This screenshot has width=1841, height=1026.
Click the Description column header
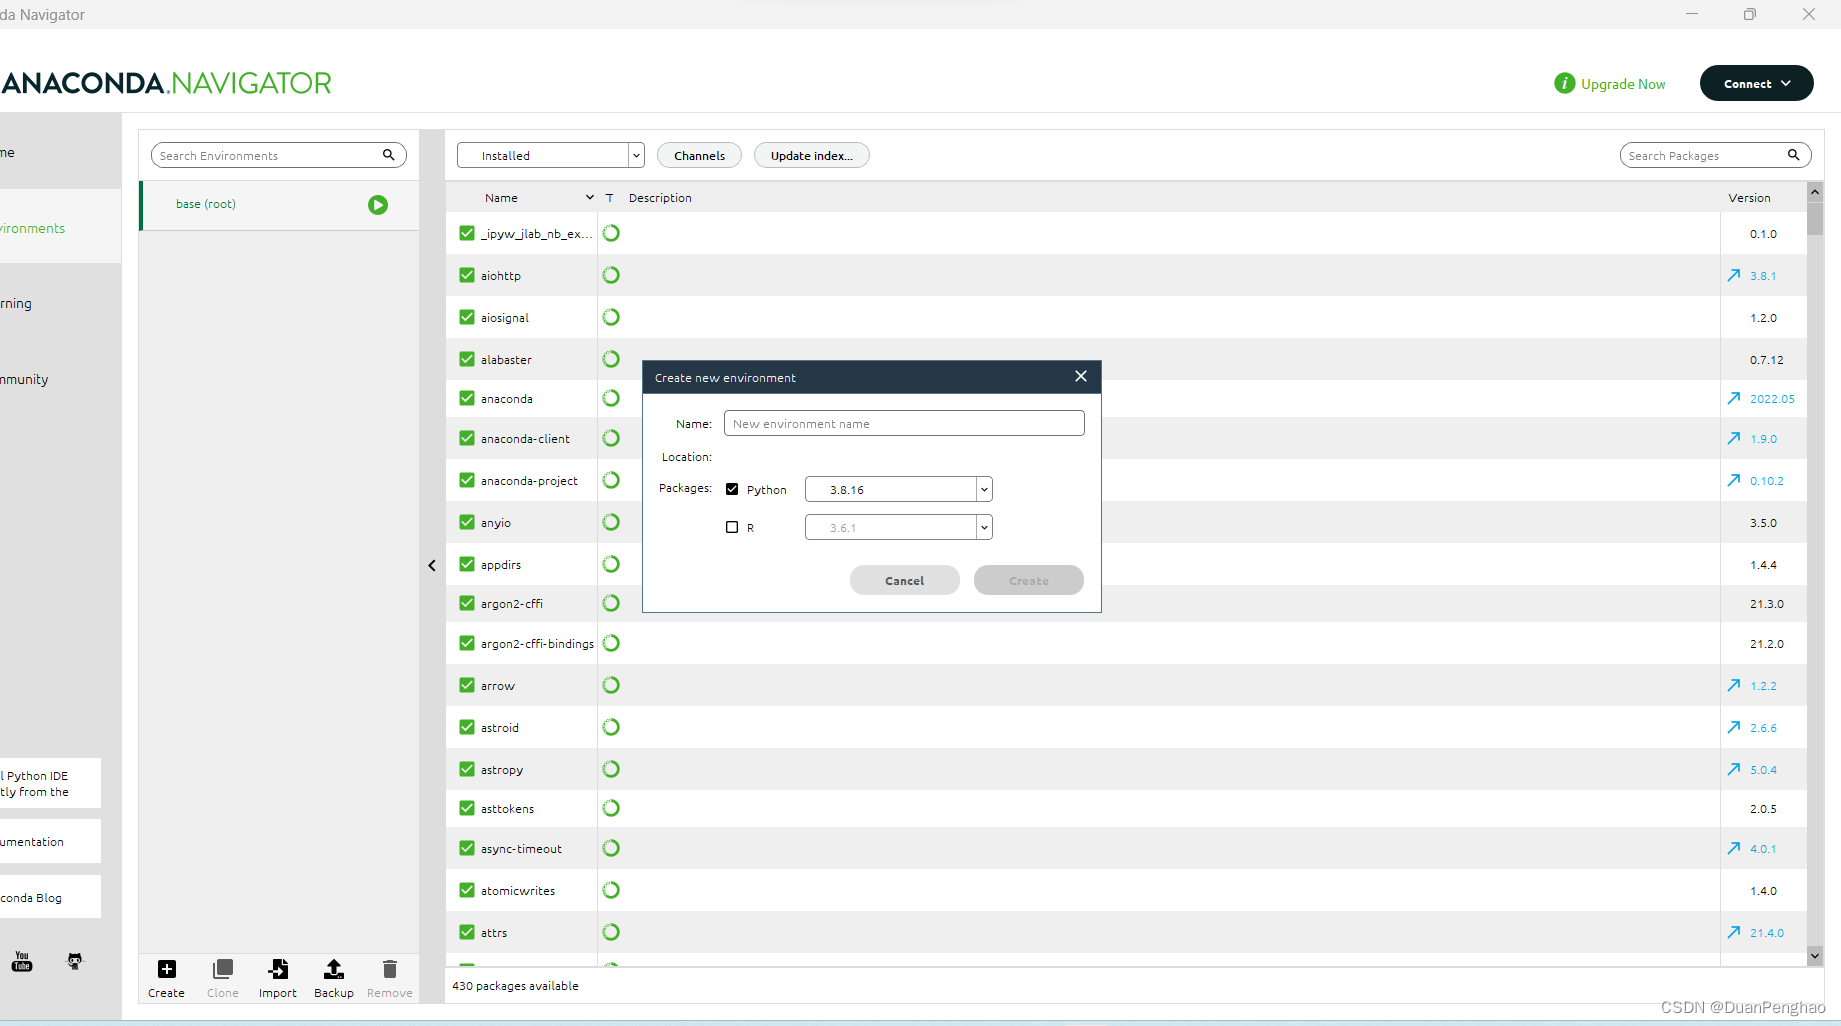click(660, 198)
